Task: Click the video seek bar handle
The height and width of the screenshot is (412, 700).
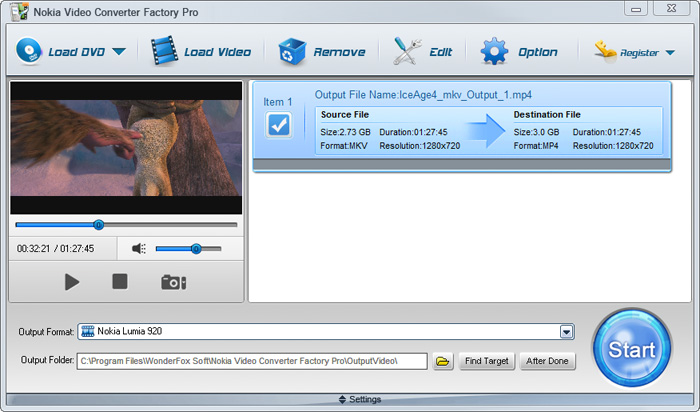Action: pyautogui.click(x=99, y=225)
